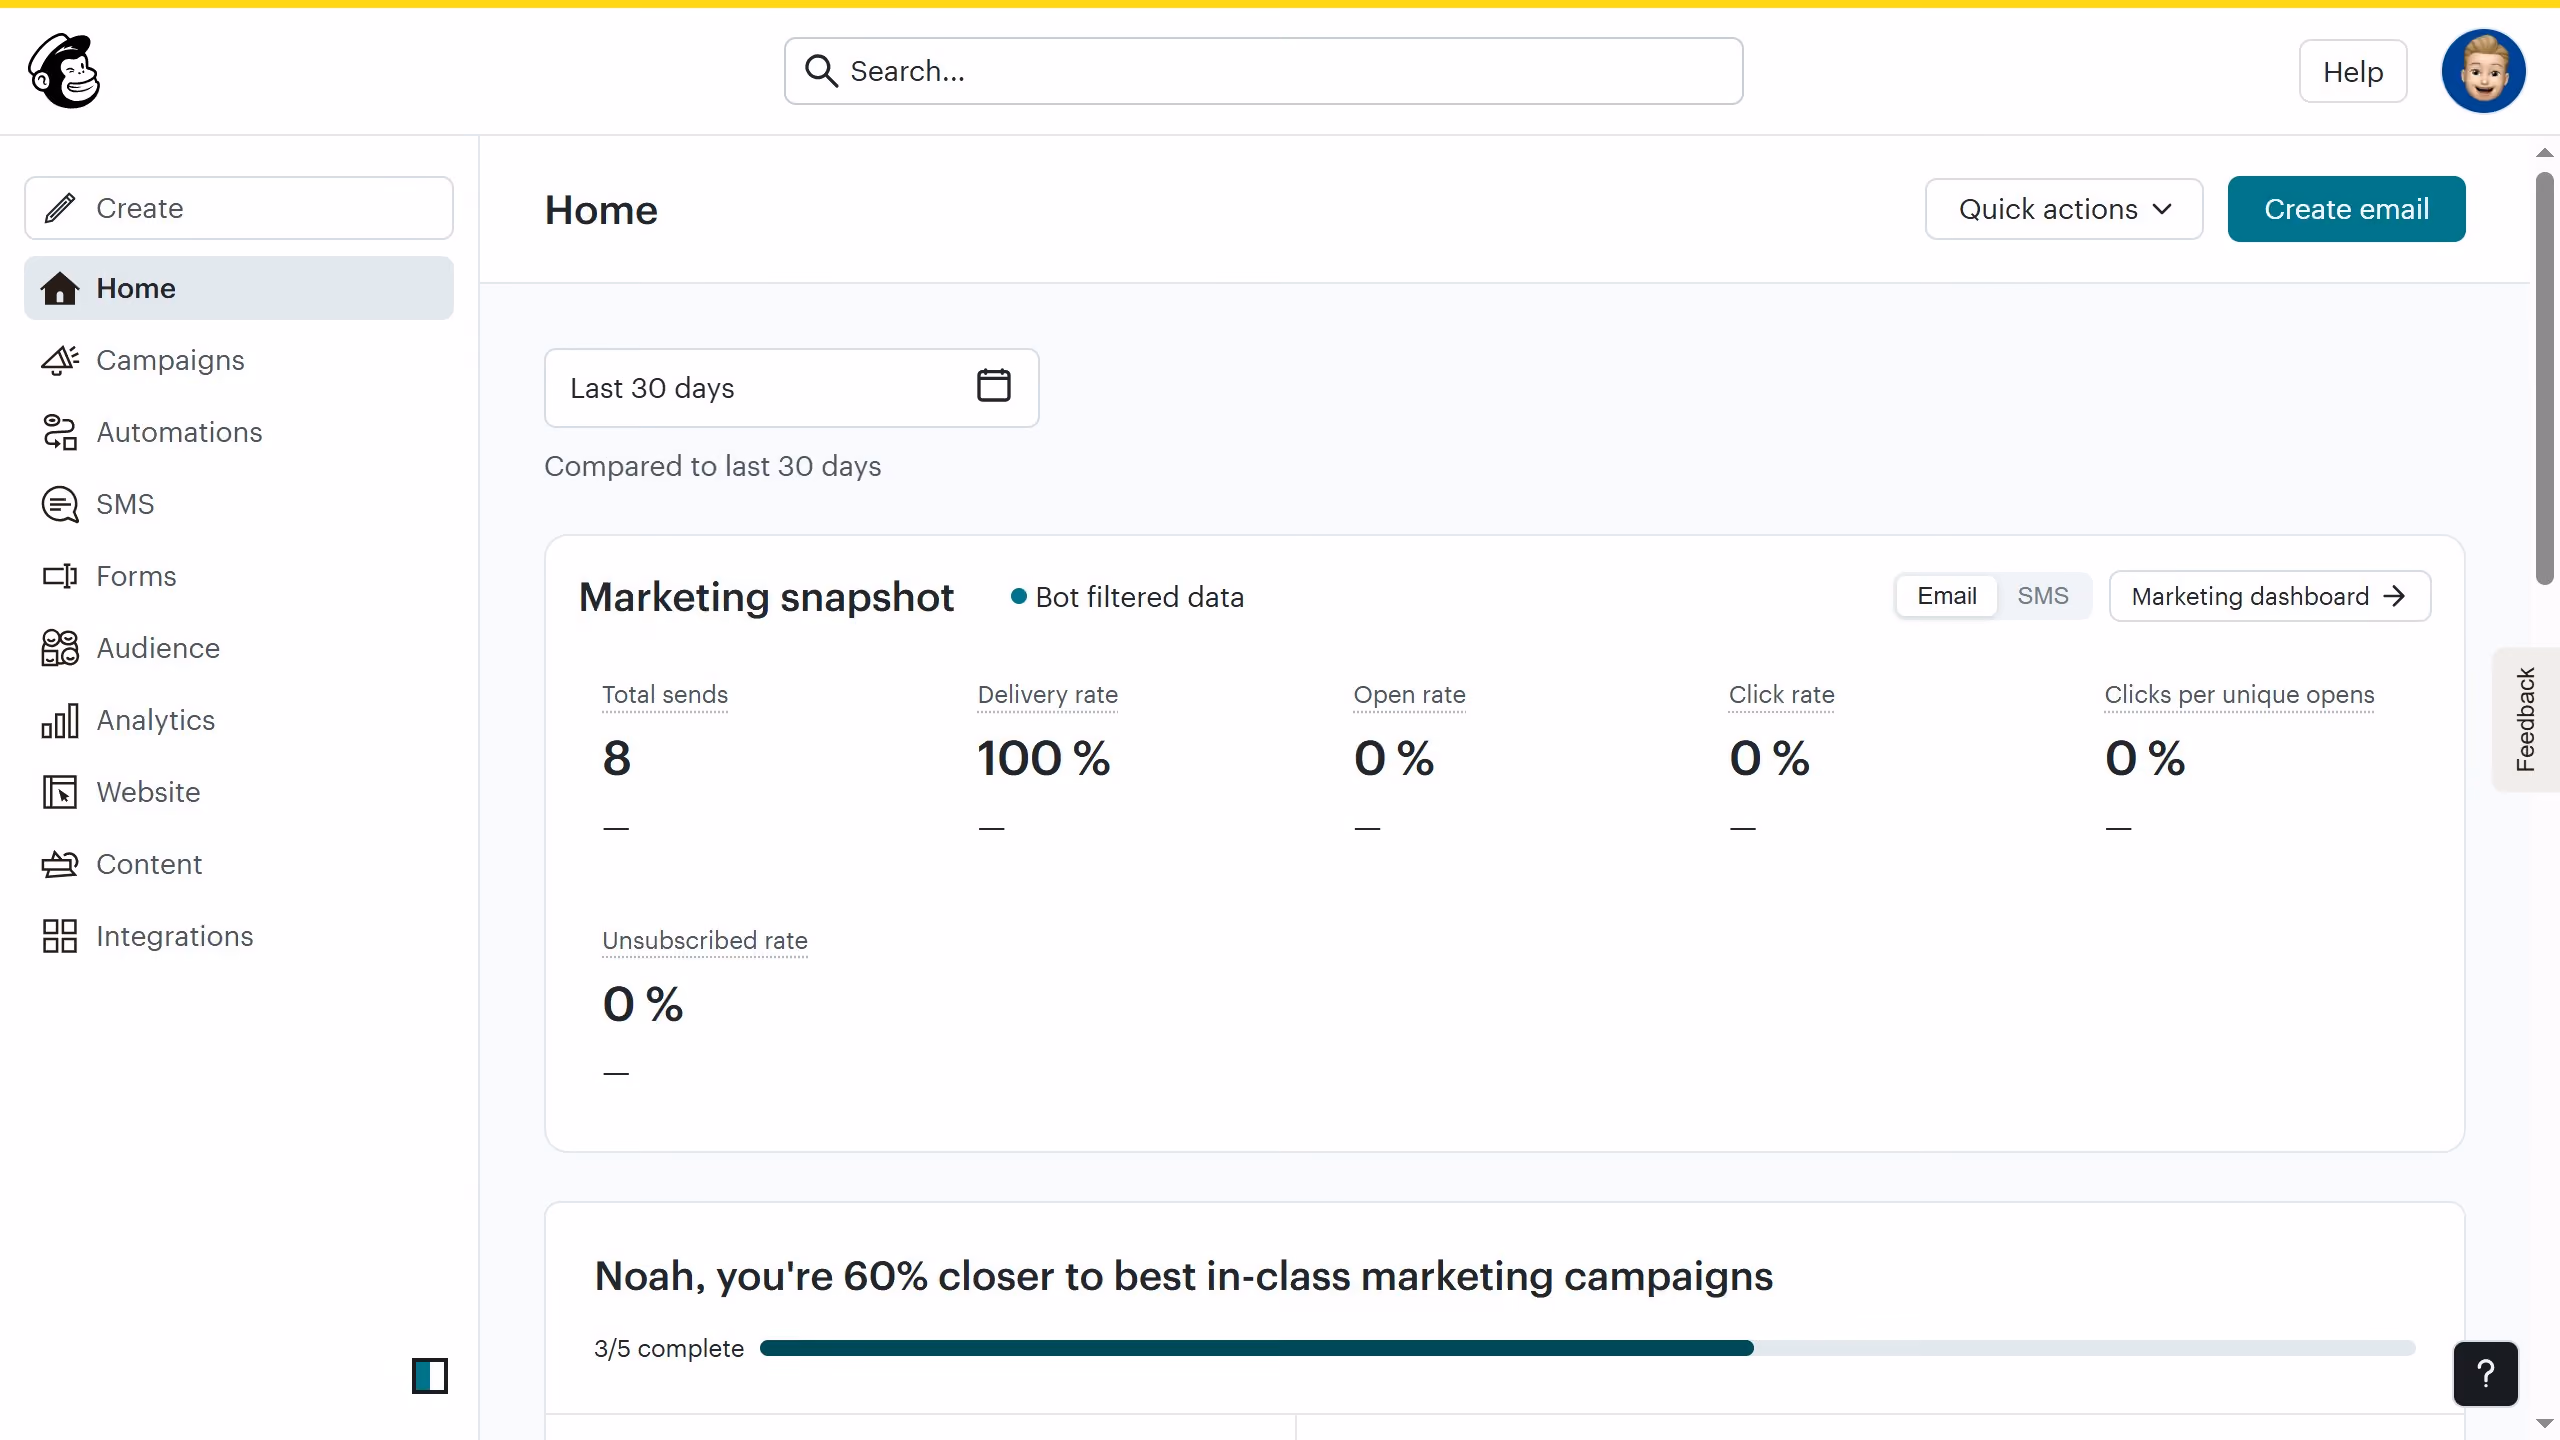Click the Home house icon

(x=60, y=288)
